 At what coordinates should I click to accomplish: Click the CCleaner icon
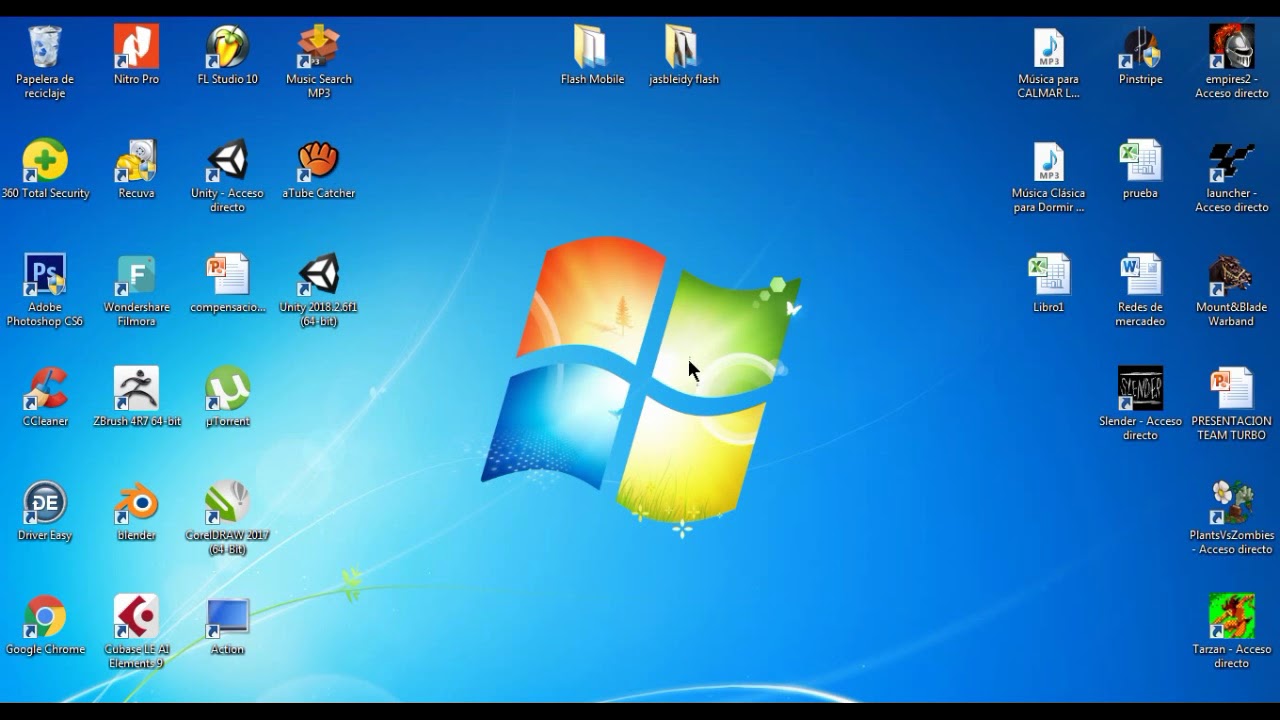(45, 389)
